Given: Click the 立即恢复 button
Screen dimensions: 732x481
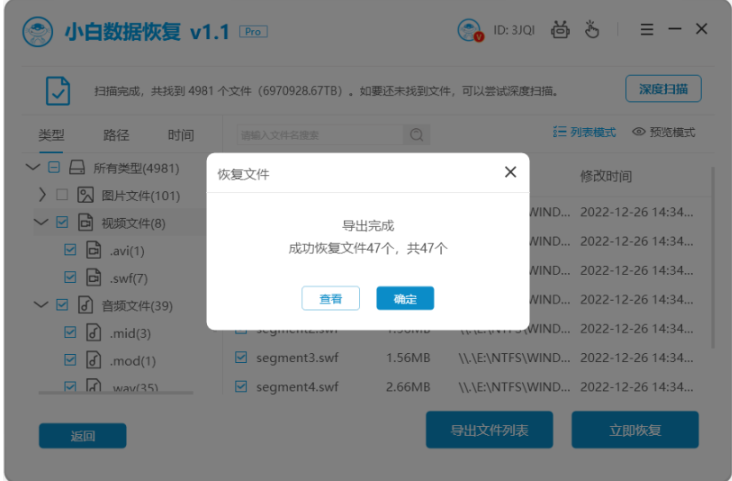Looking at the screenshot, I should click(x=635, y=430).
